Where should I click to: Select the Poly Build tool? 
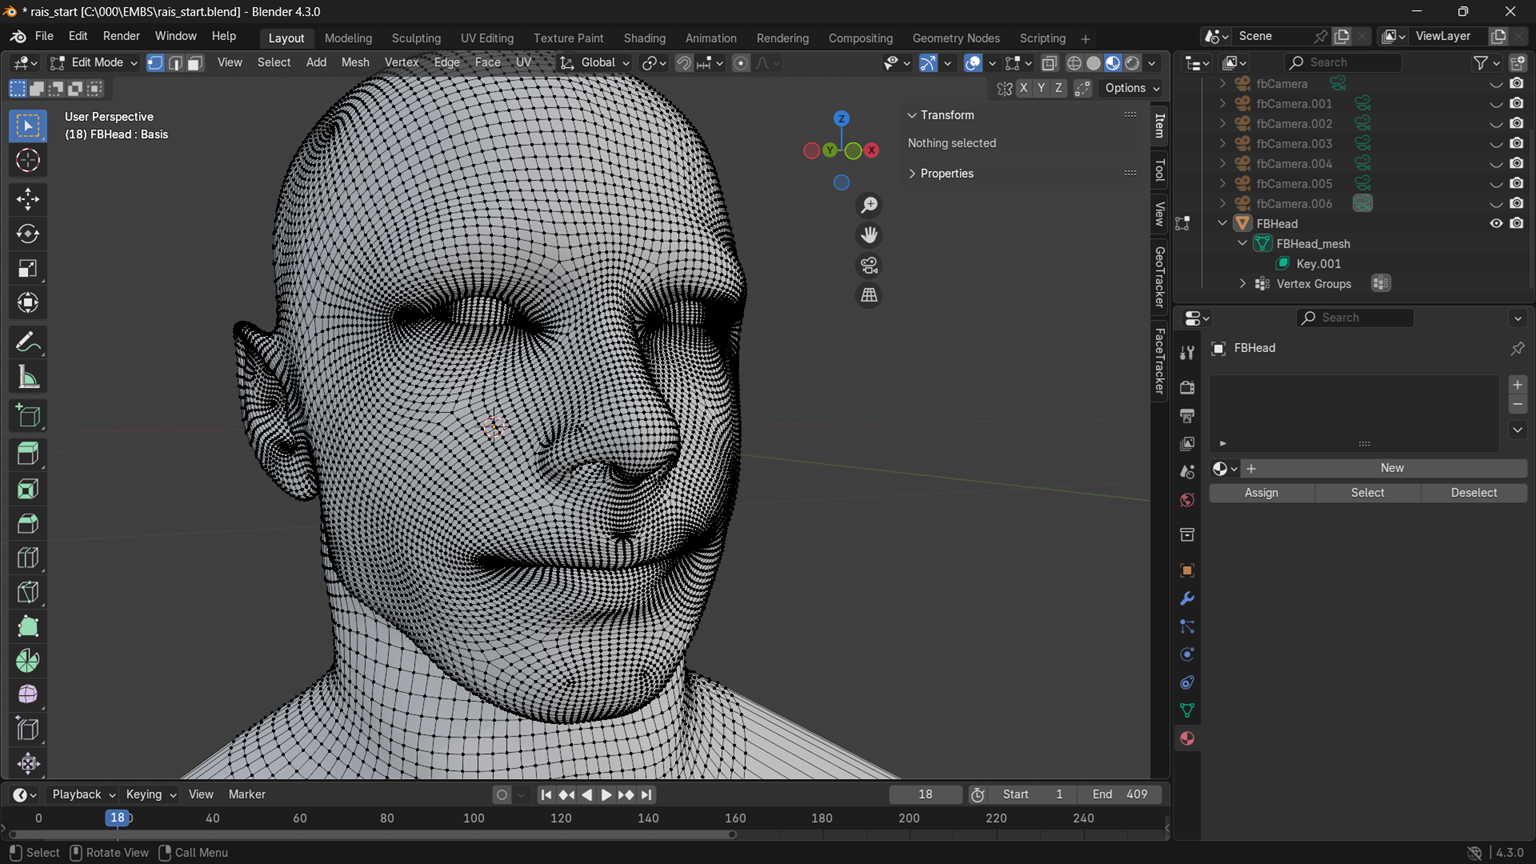pyautogui.click(x=28, y=627)
